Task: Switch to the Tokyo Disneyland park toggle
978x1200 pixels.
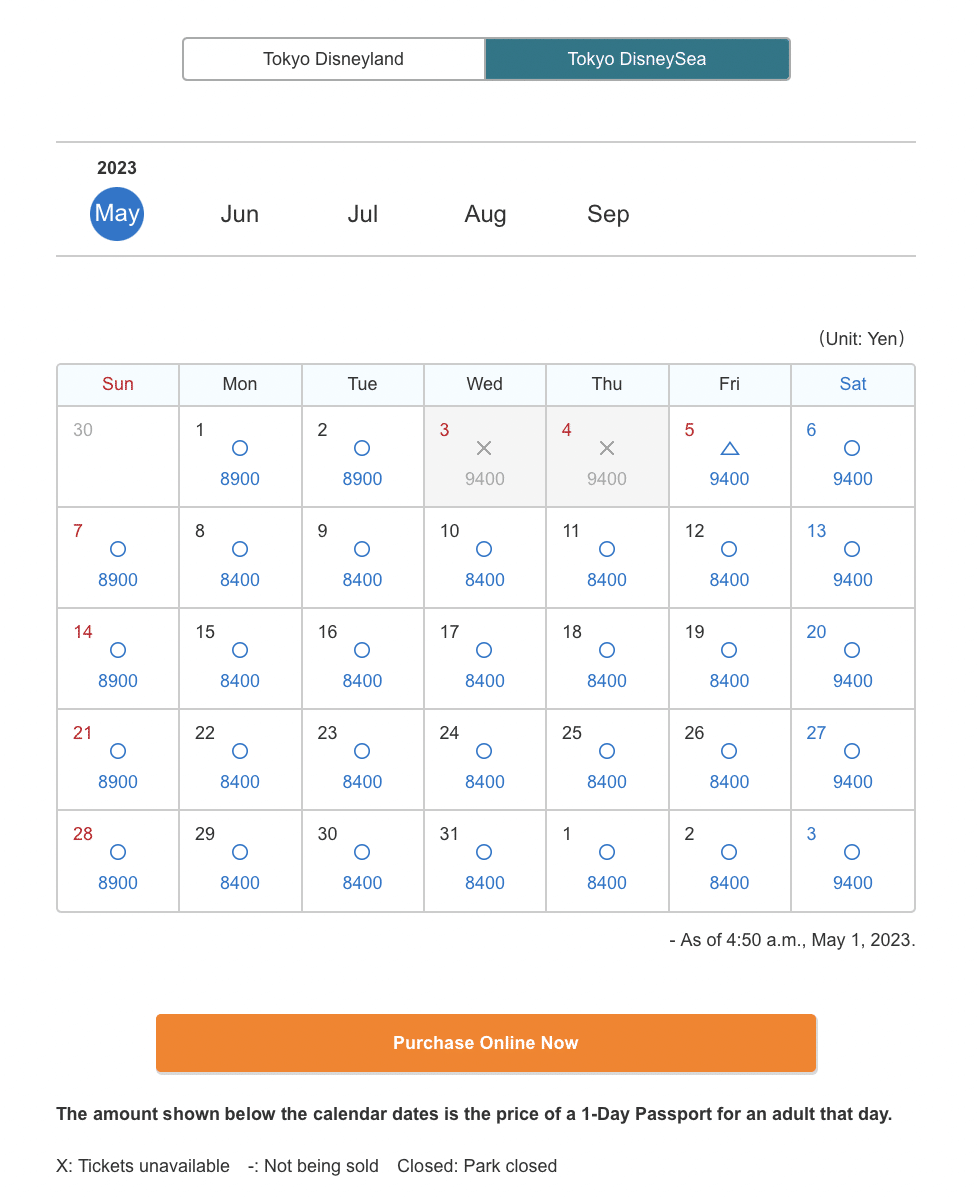Action: (334, 59)
